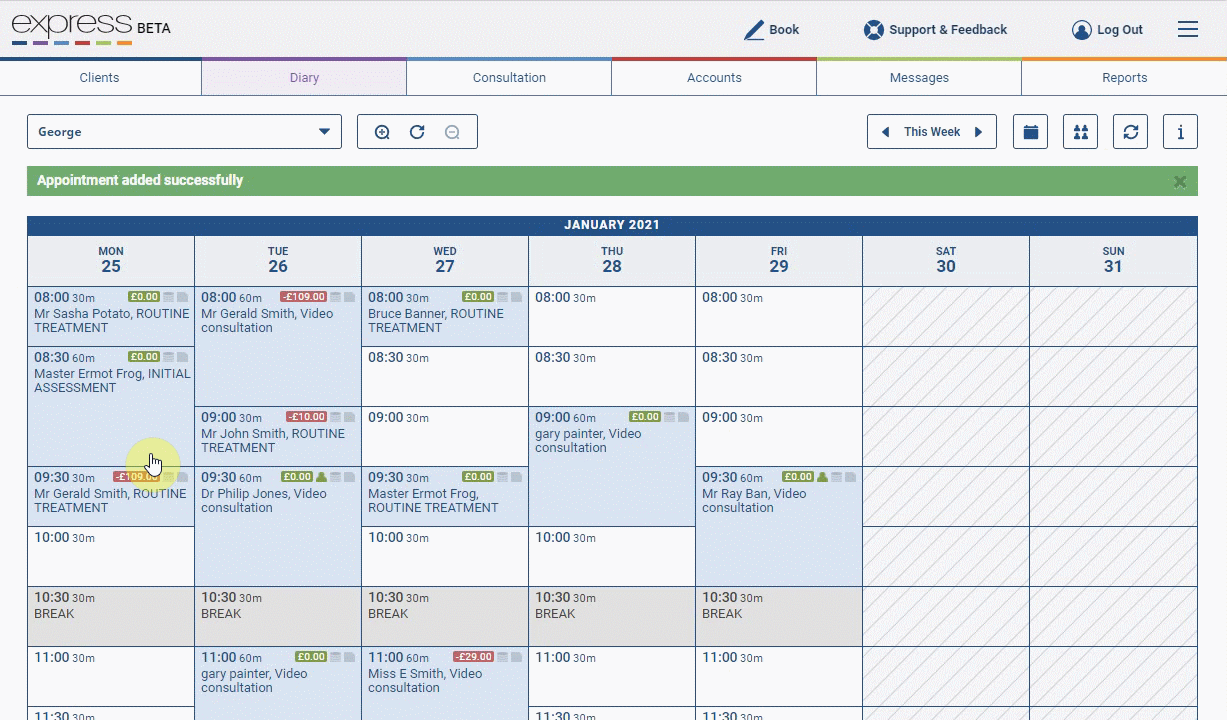Screen dimensions: 1227x720
Task: Click notes icon on Tuesday Gerald Smith appointment
Action: tap(336, 297)
